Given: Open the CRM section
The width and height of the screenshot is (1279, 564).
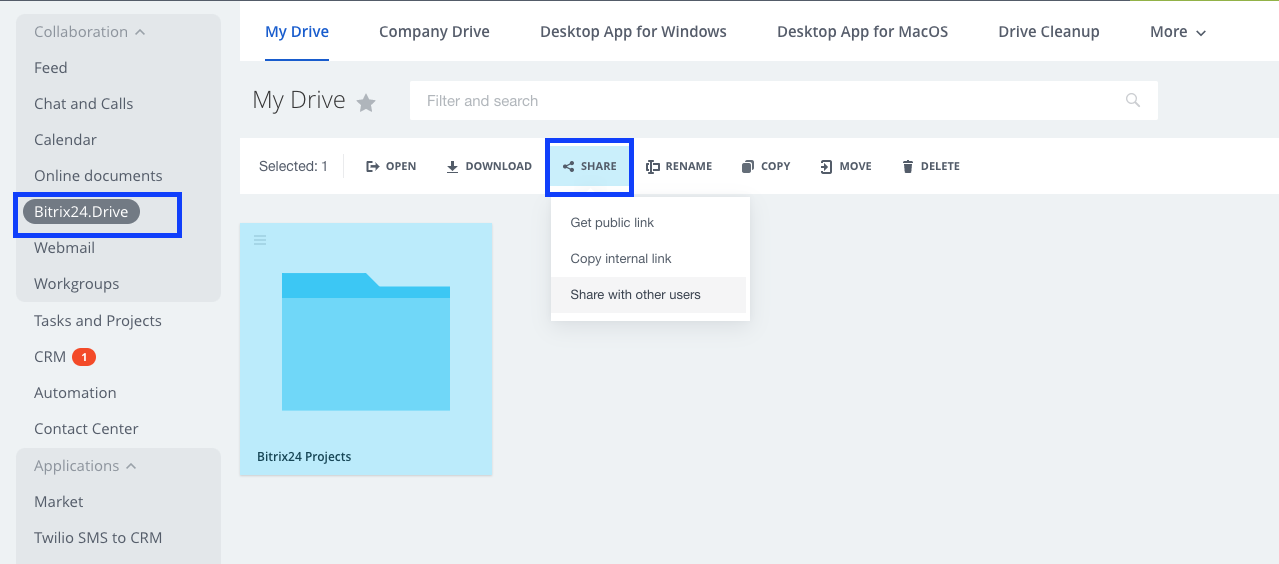Looking at the screenshot, I should [x=50, y=357].
